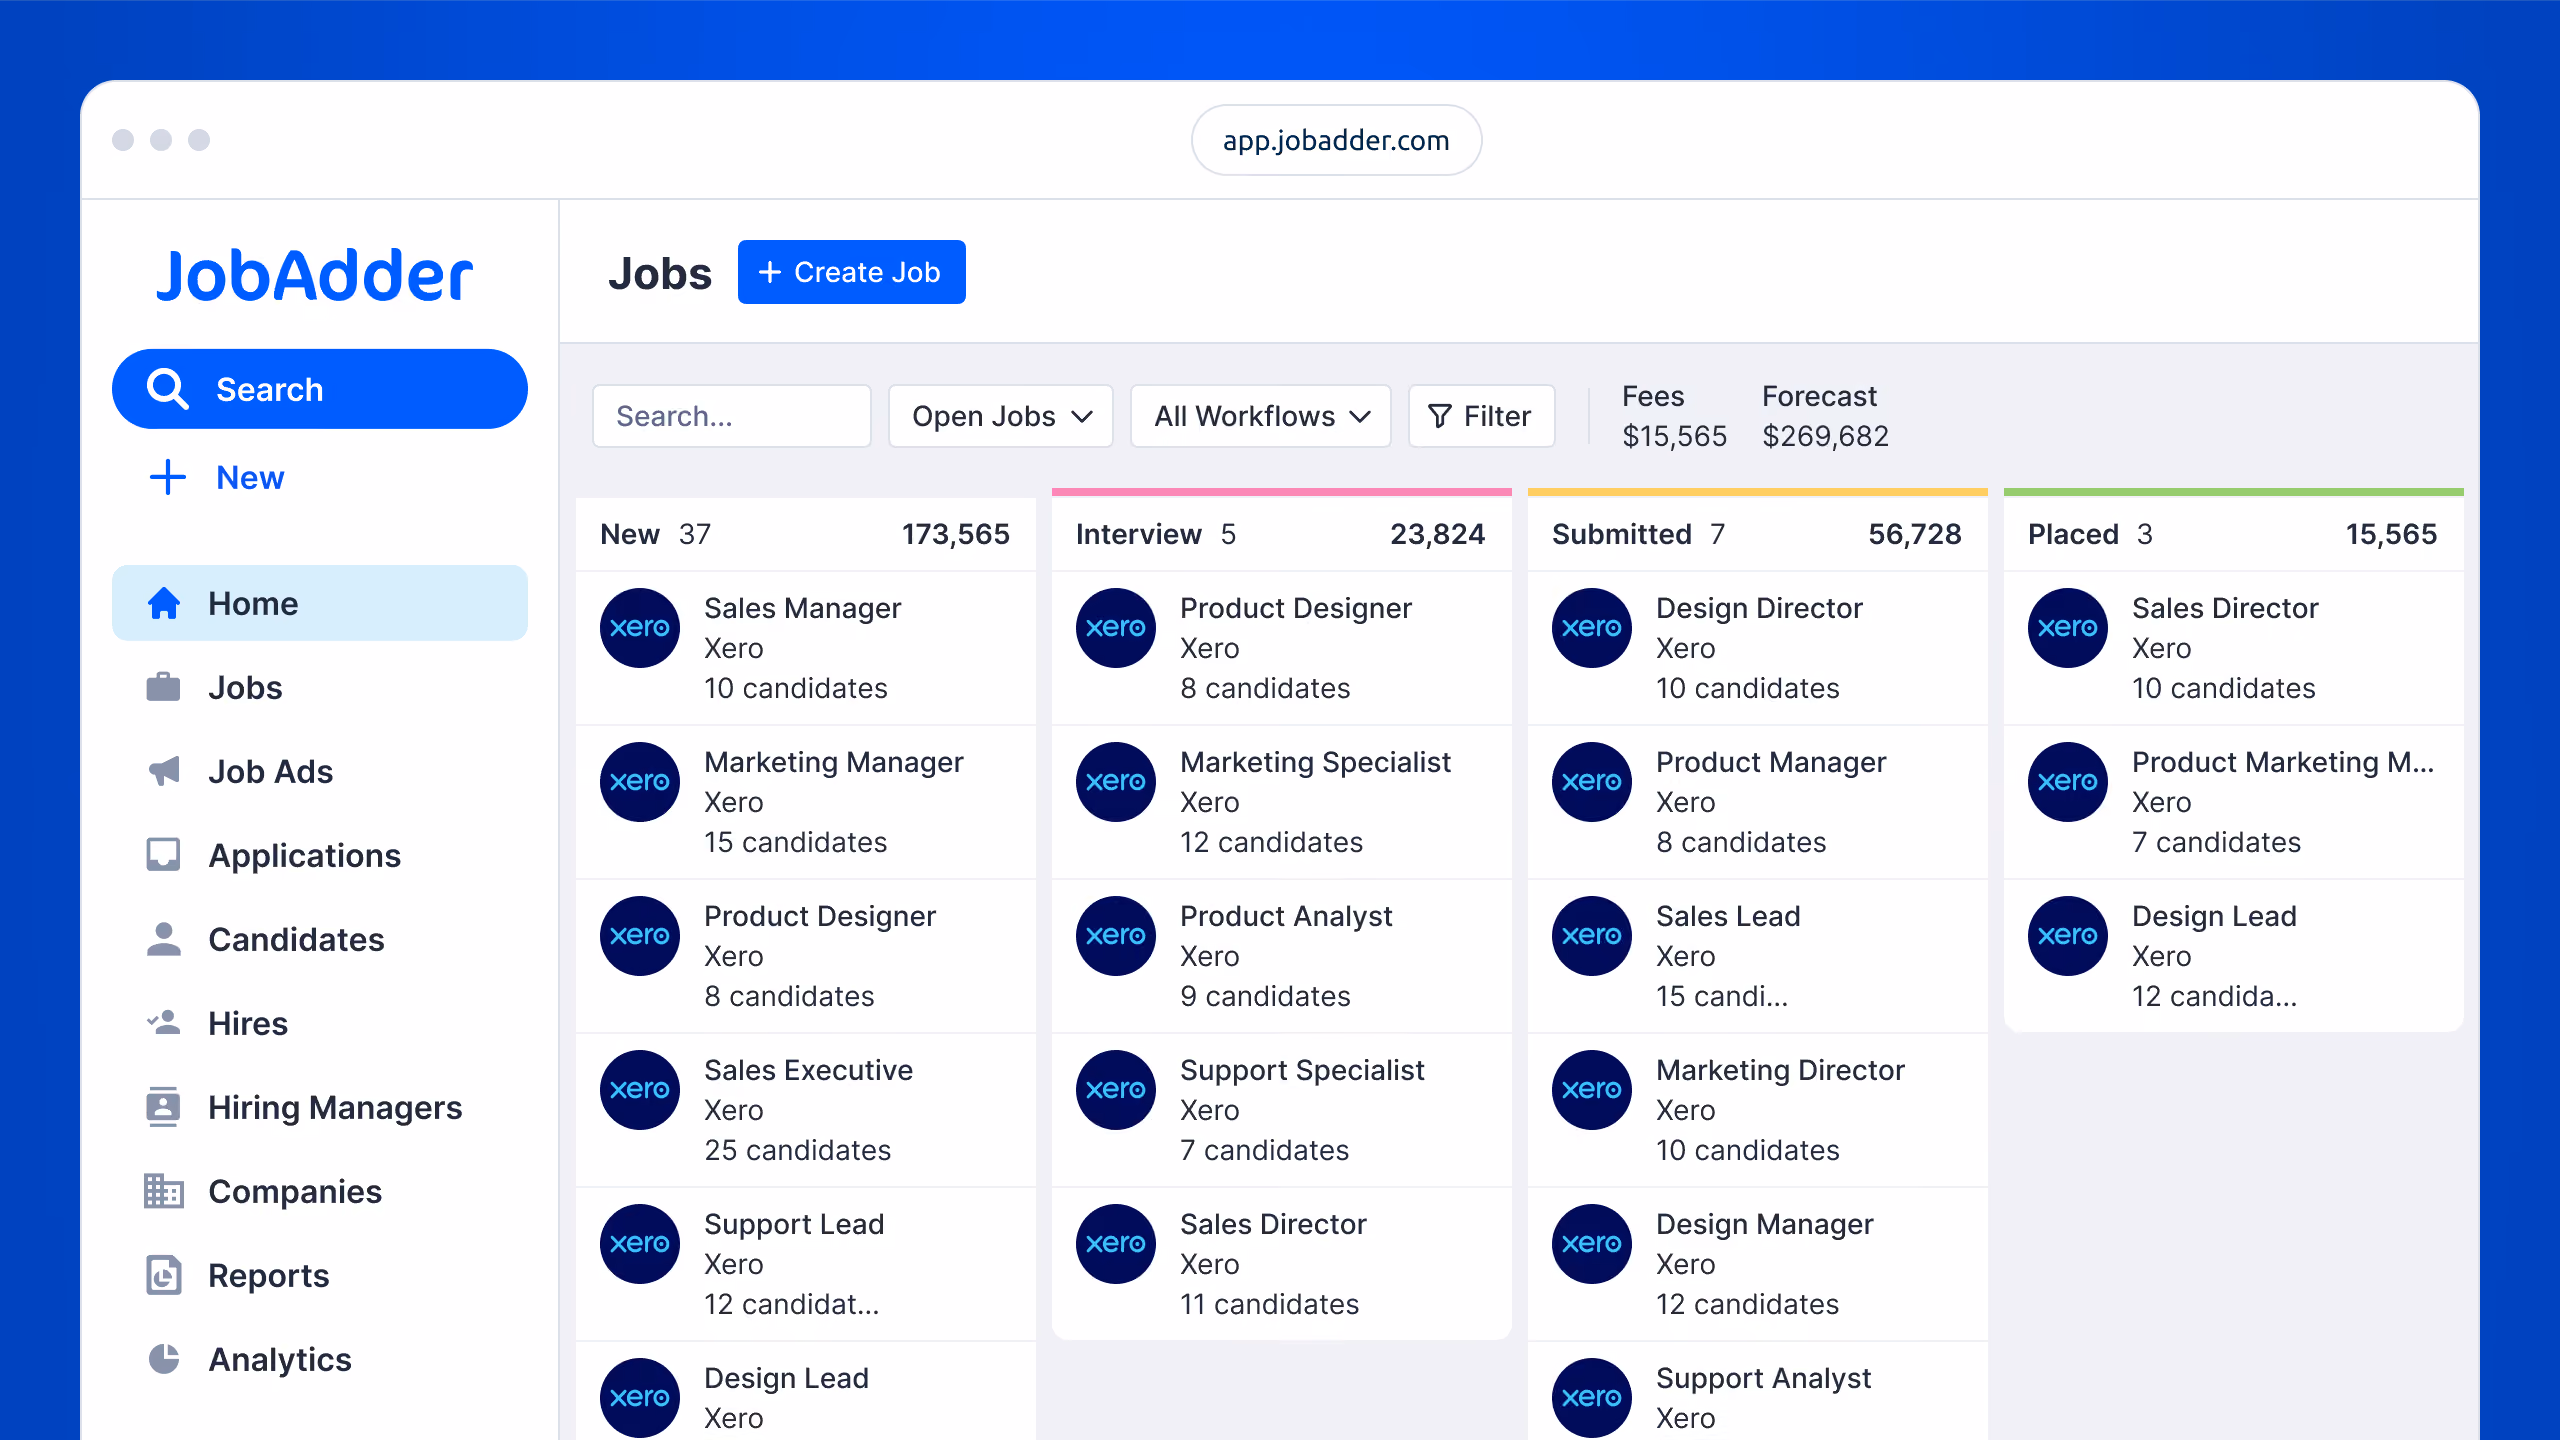Click the Applications inbox icon
2560x1440 pixels.
(164, 855)
